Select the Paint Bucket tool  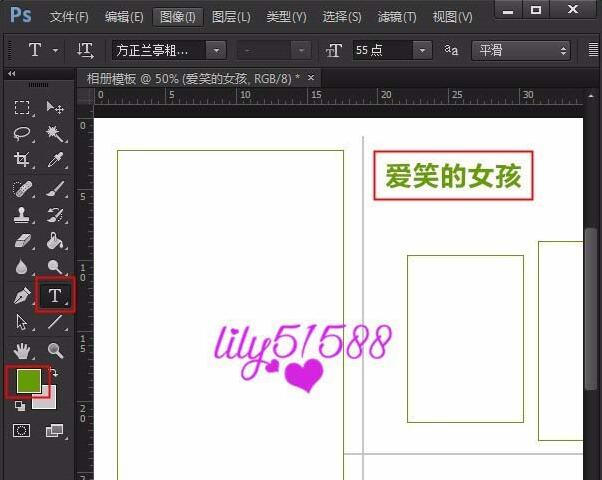pyautogui.click(x=55, y=241)
